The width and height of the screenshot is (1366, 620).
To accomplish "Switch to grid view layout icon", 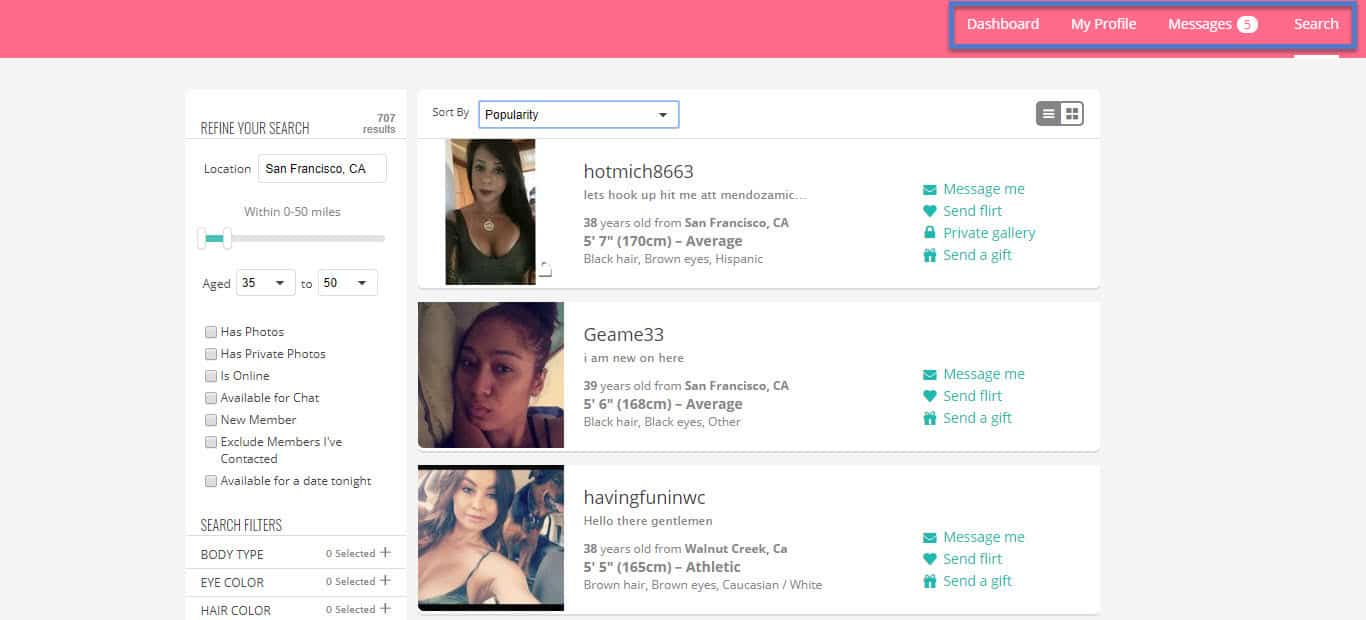I will point(1072,114).
